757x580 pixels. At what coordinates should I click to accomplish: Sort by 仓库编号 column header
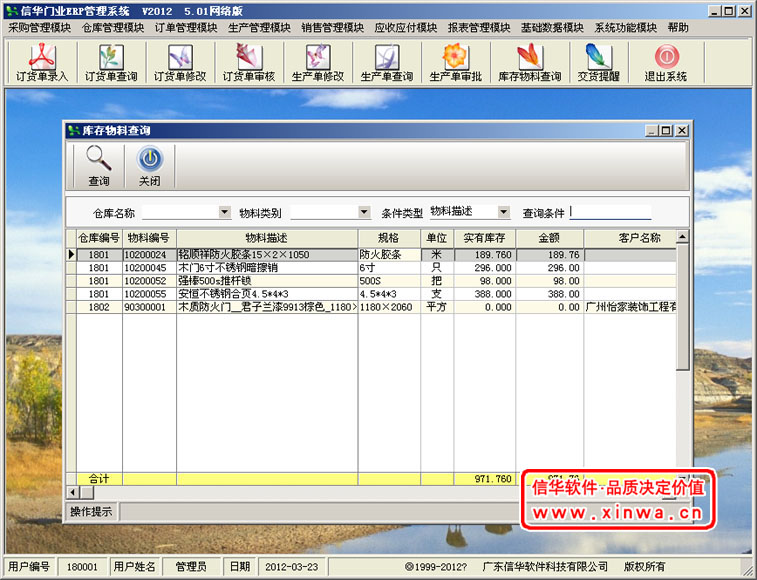point(99,238)
